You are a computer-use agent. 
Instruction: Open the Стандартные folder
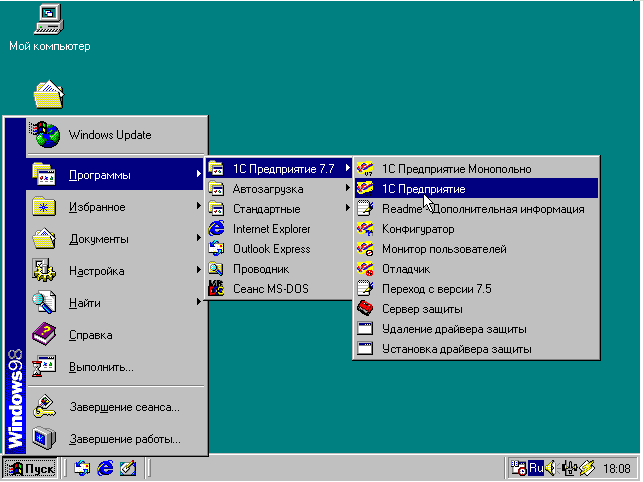pyautogui.click(x=279, y=209)
